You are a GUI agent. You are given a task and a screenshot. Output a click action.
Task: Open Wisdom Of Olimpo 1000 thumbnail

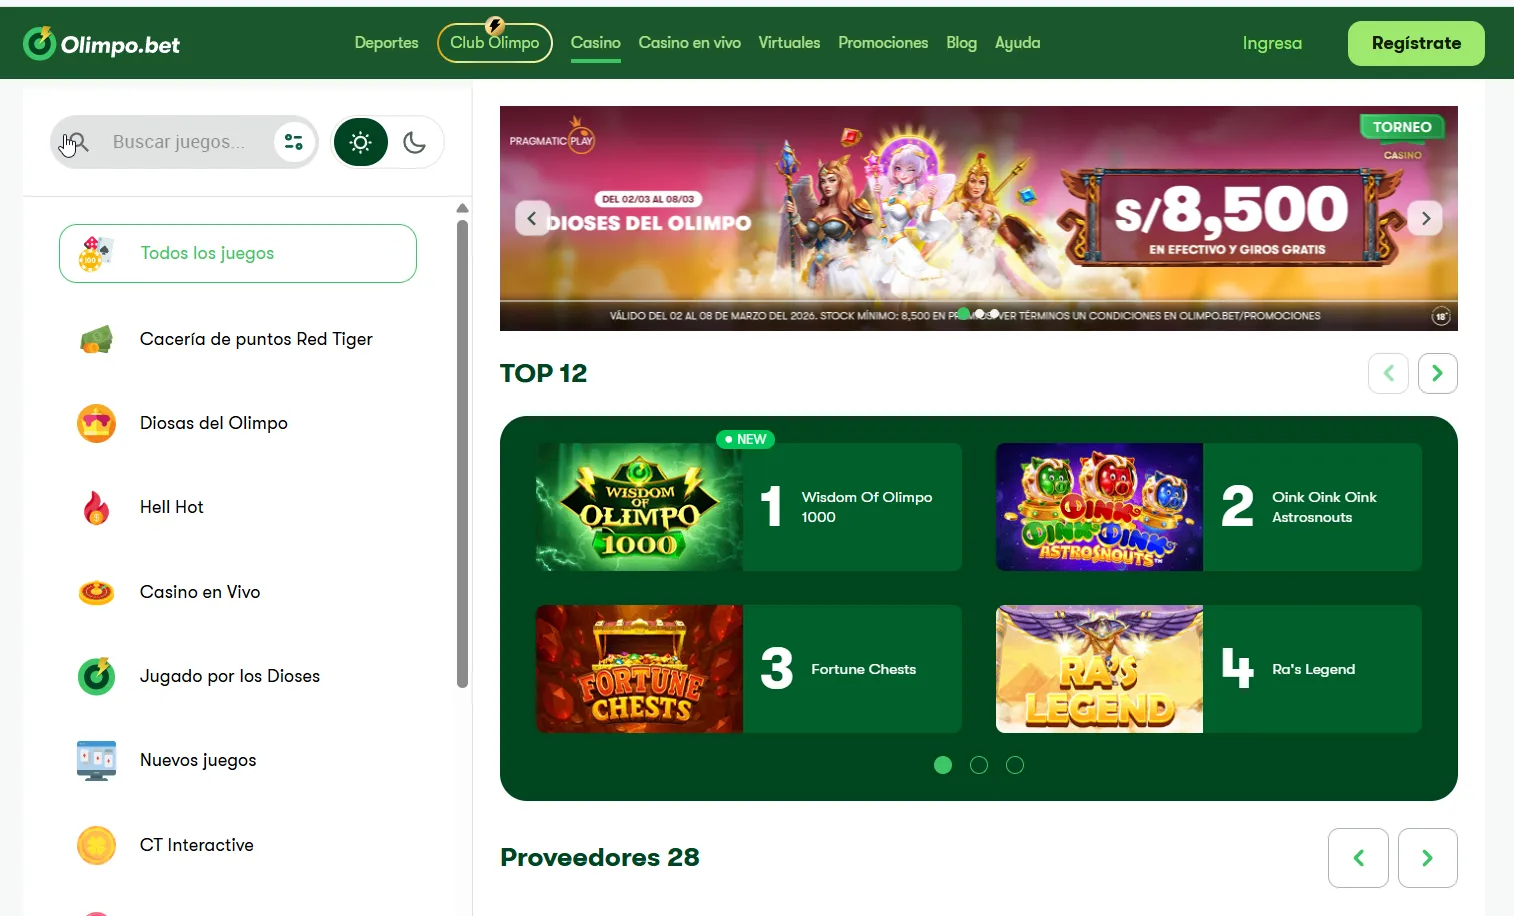(639, 507)
